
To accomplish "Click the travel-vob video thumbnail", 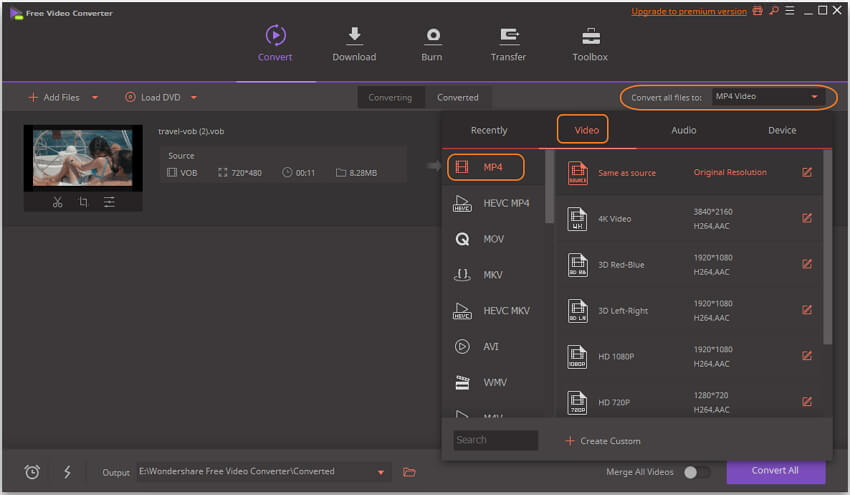I will tap(83, 158).
